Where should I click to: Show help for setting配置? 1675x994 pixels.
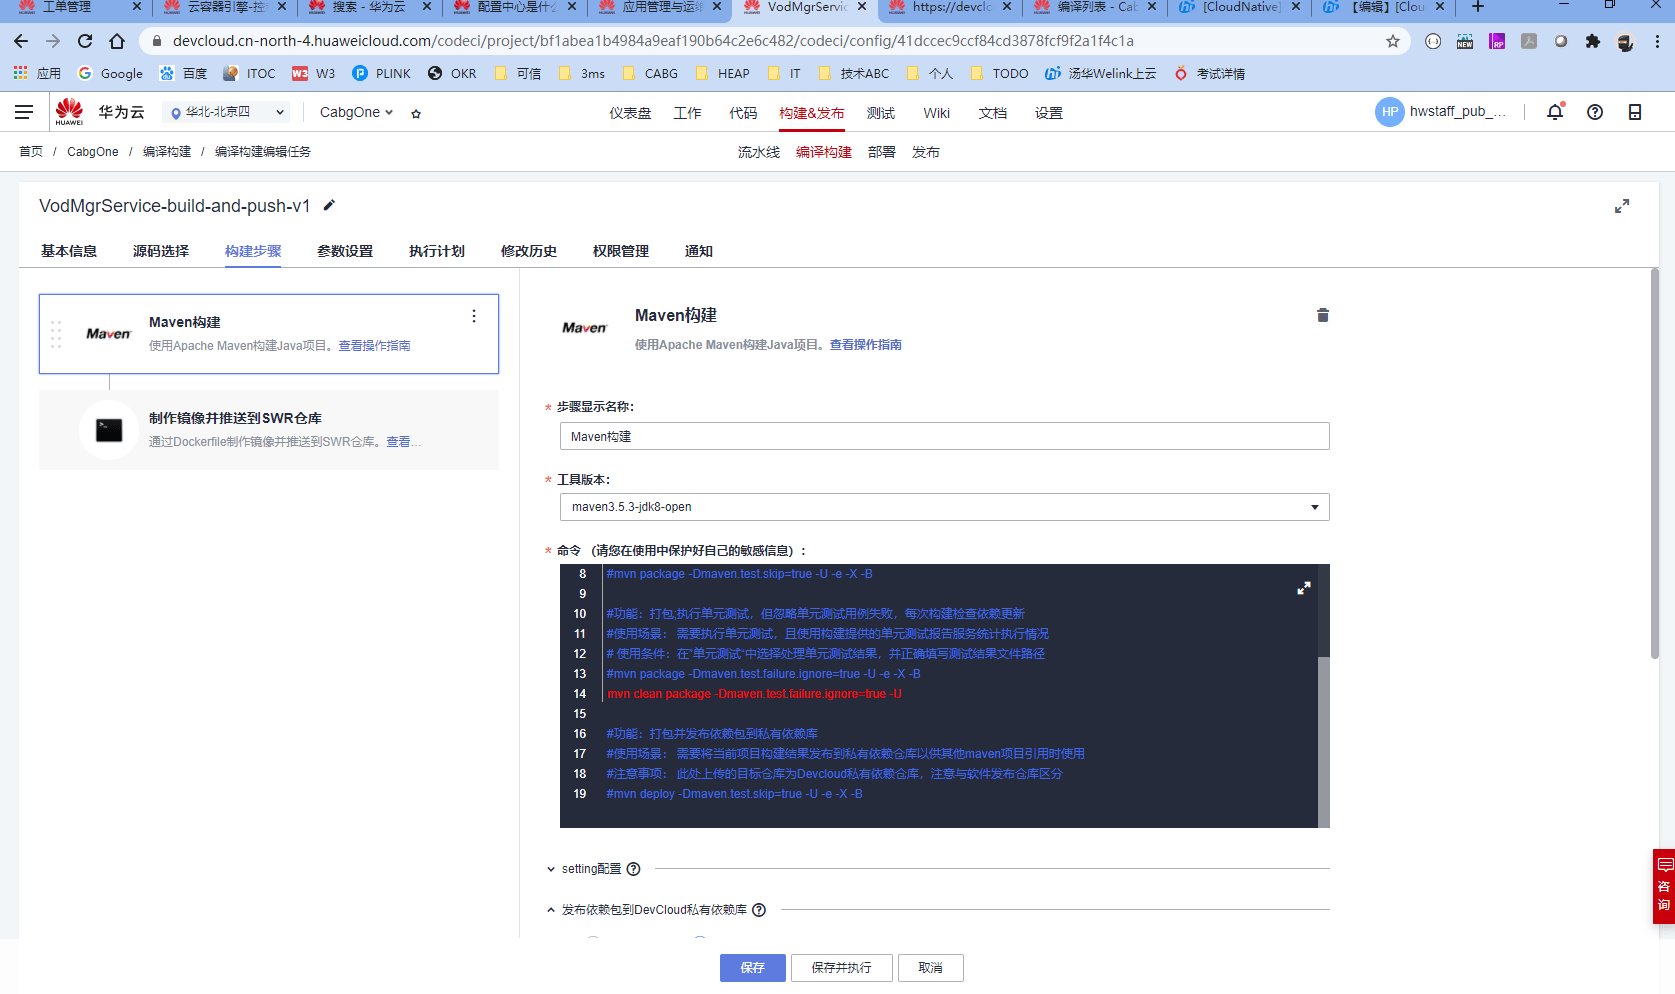point(633,869)
